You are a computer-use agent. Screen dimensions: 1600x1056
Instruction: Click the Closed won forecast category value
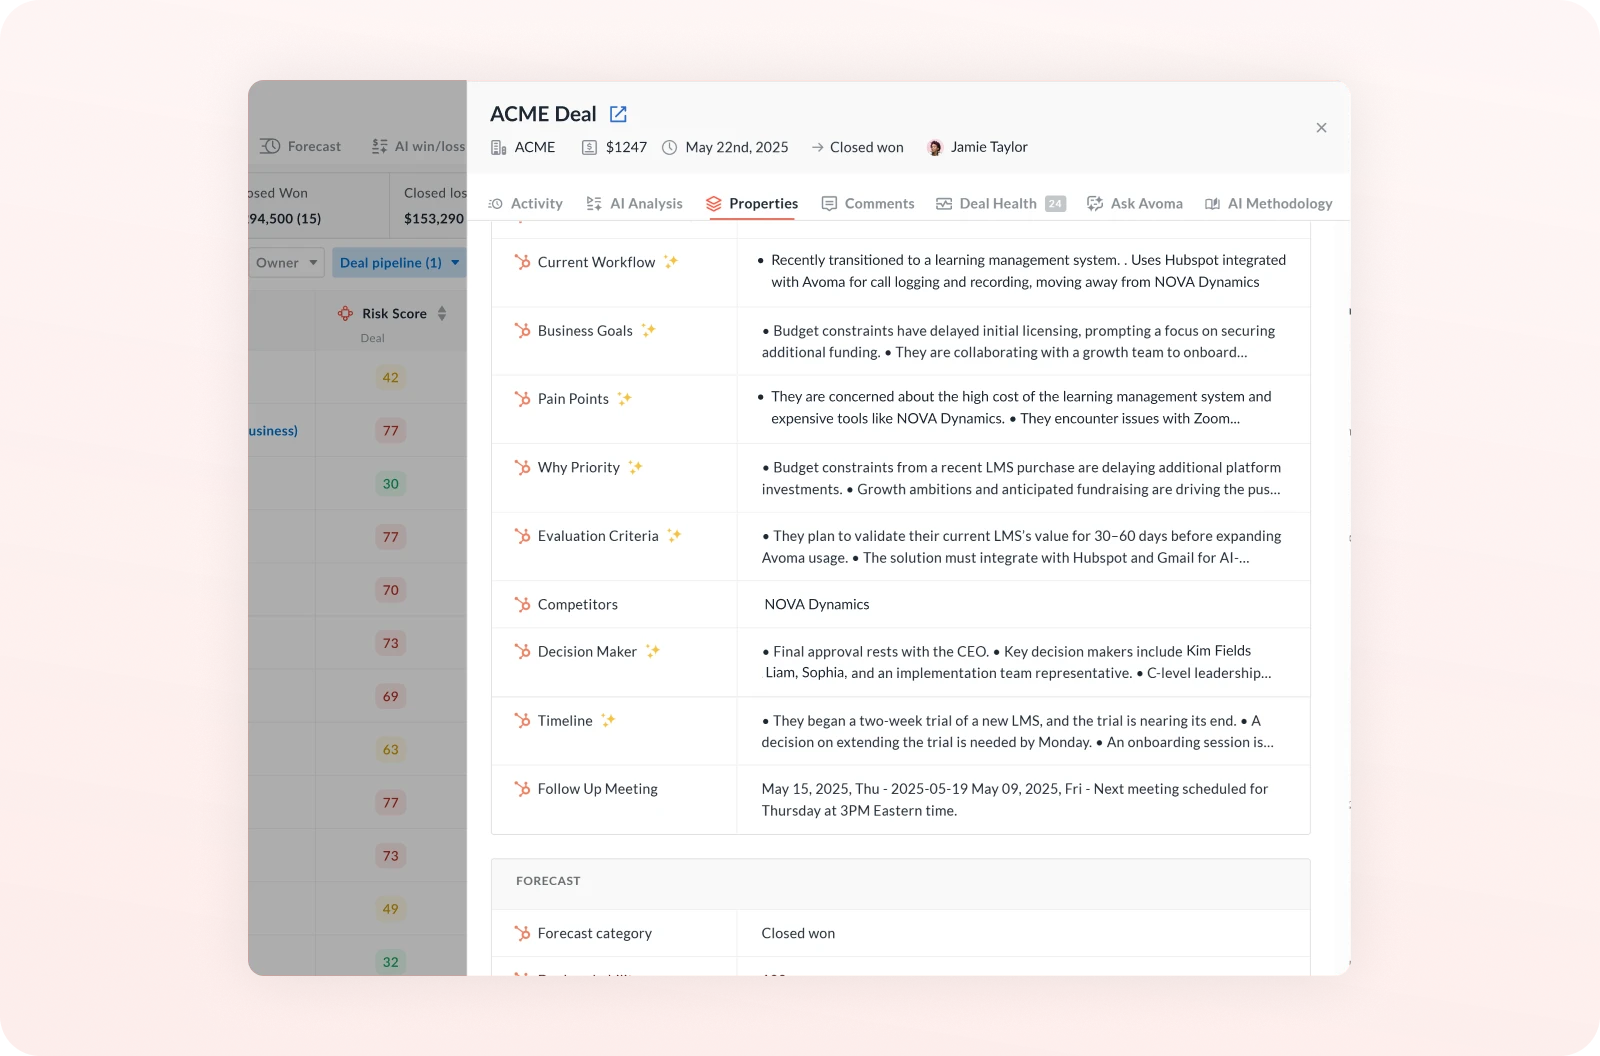pos(798,933)
